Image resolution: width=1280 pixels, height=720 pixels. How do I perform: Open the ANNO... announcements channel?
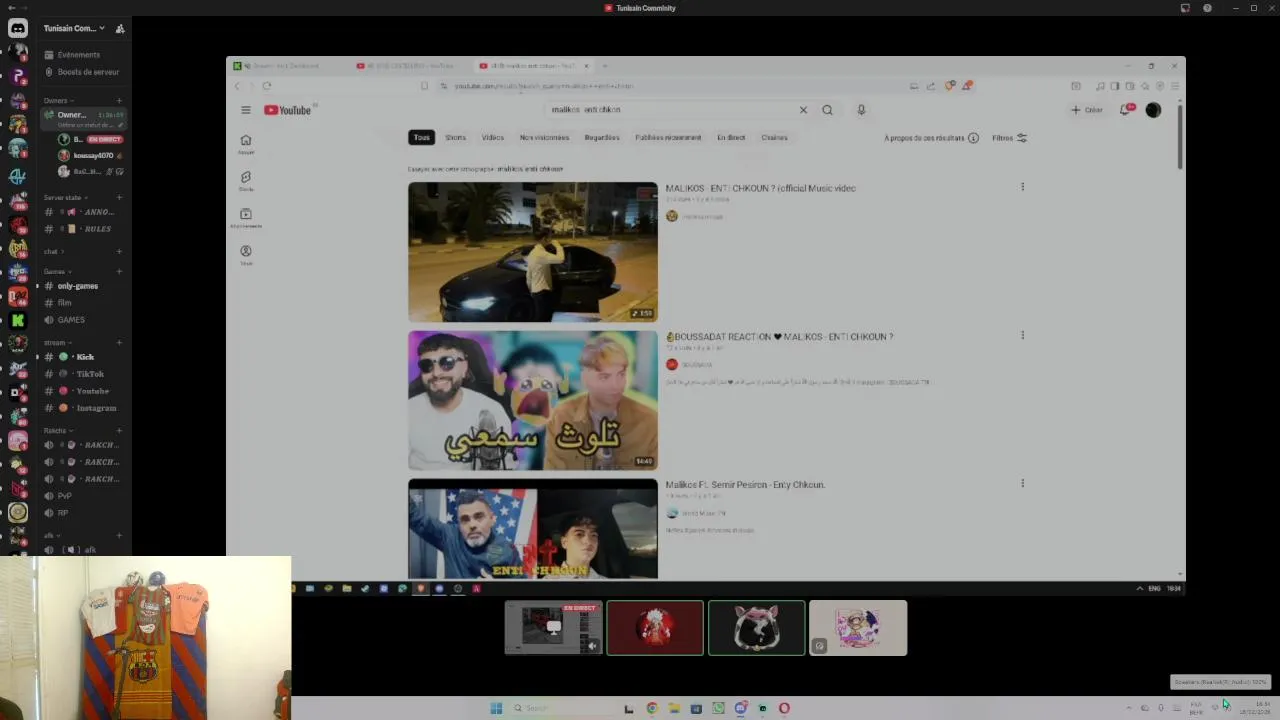[x=82, y=212]
